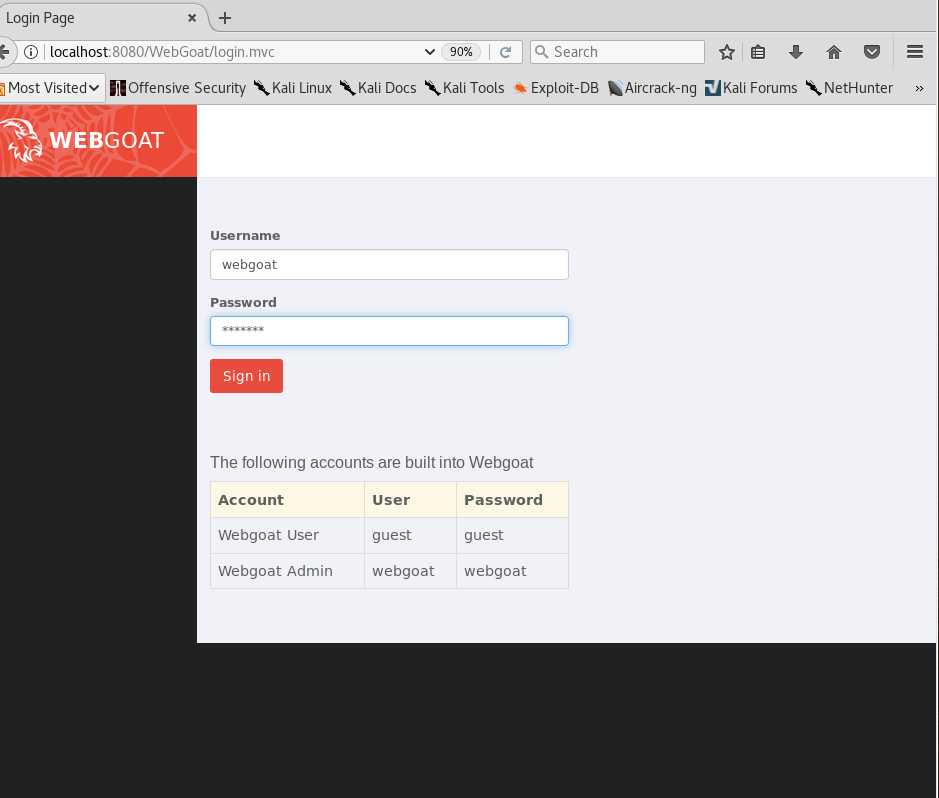Click the Password label above the field

(243, 302)
